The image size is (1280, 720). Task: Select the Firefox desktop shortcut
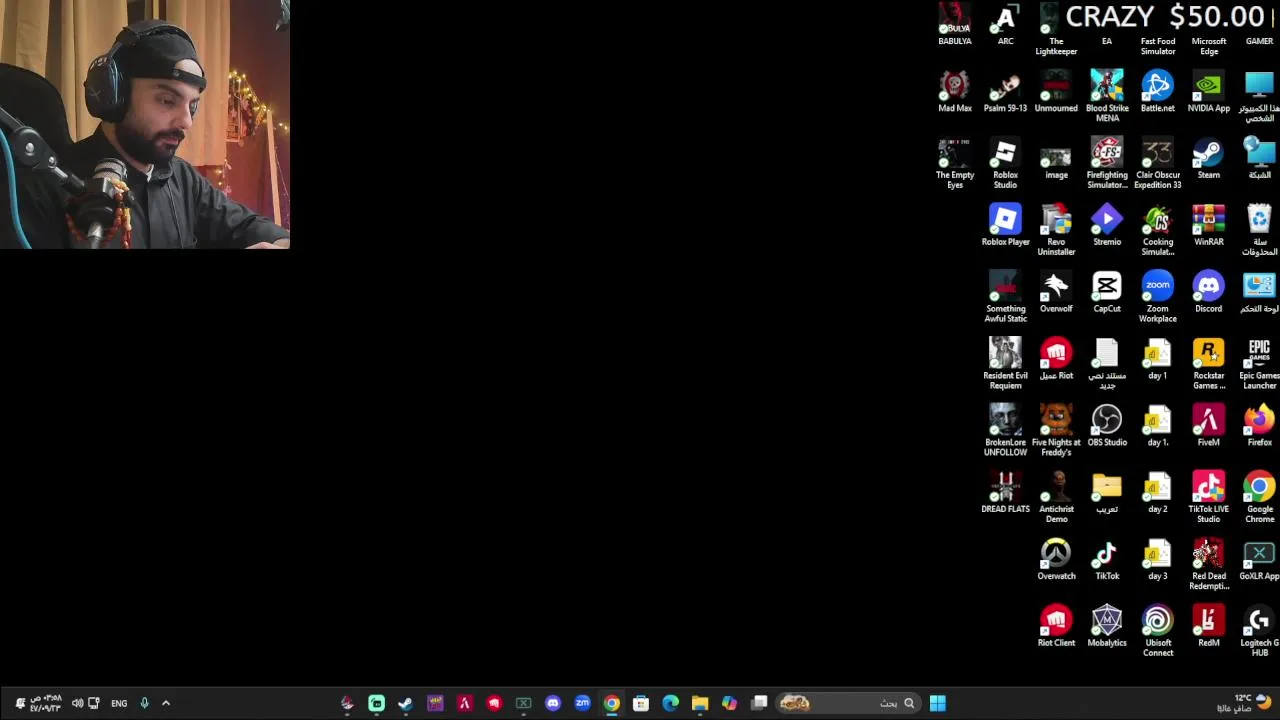tap(1259, 427)
